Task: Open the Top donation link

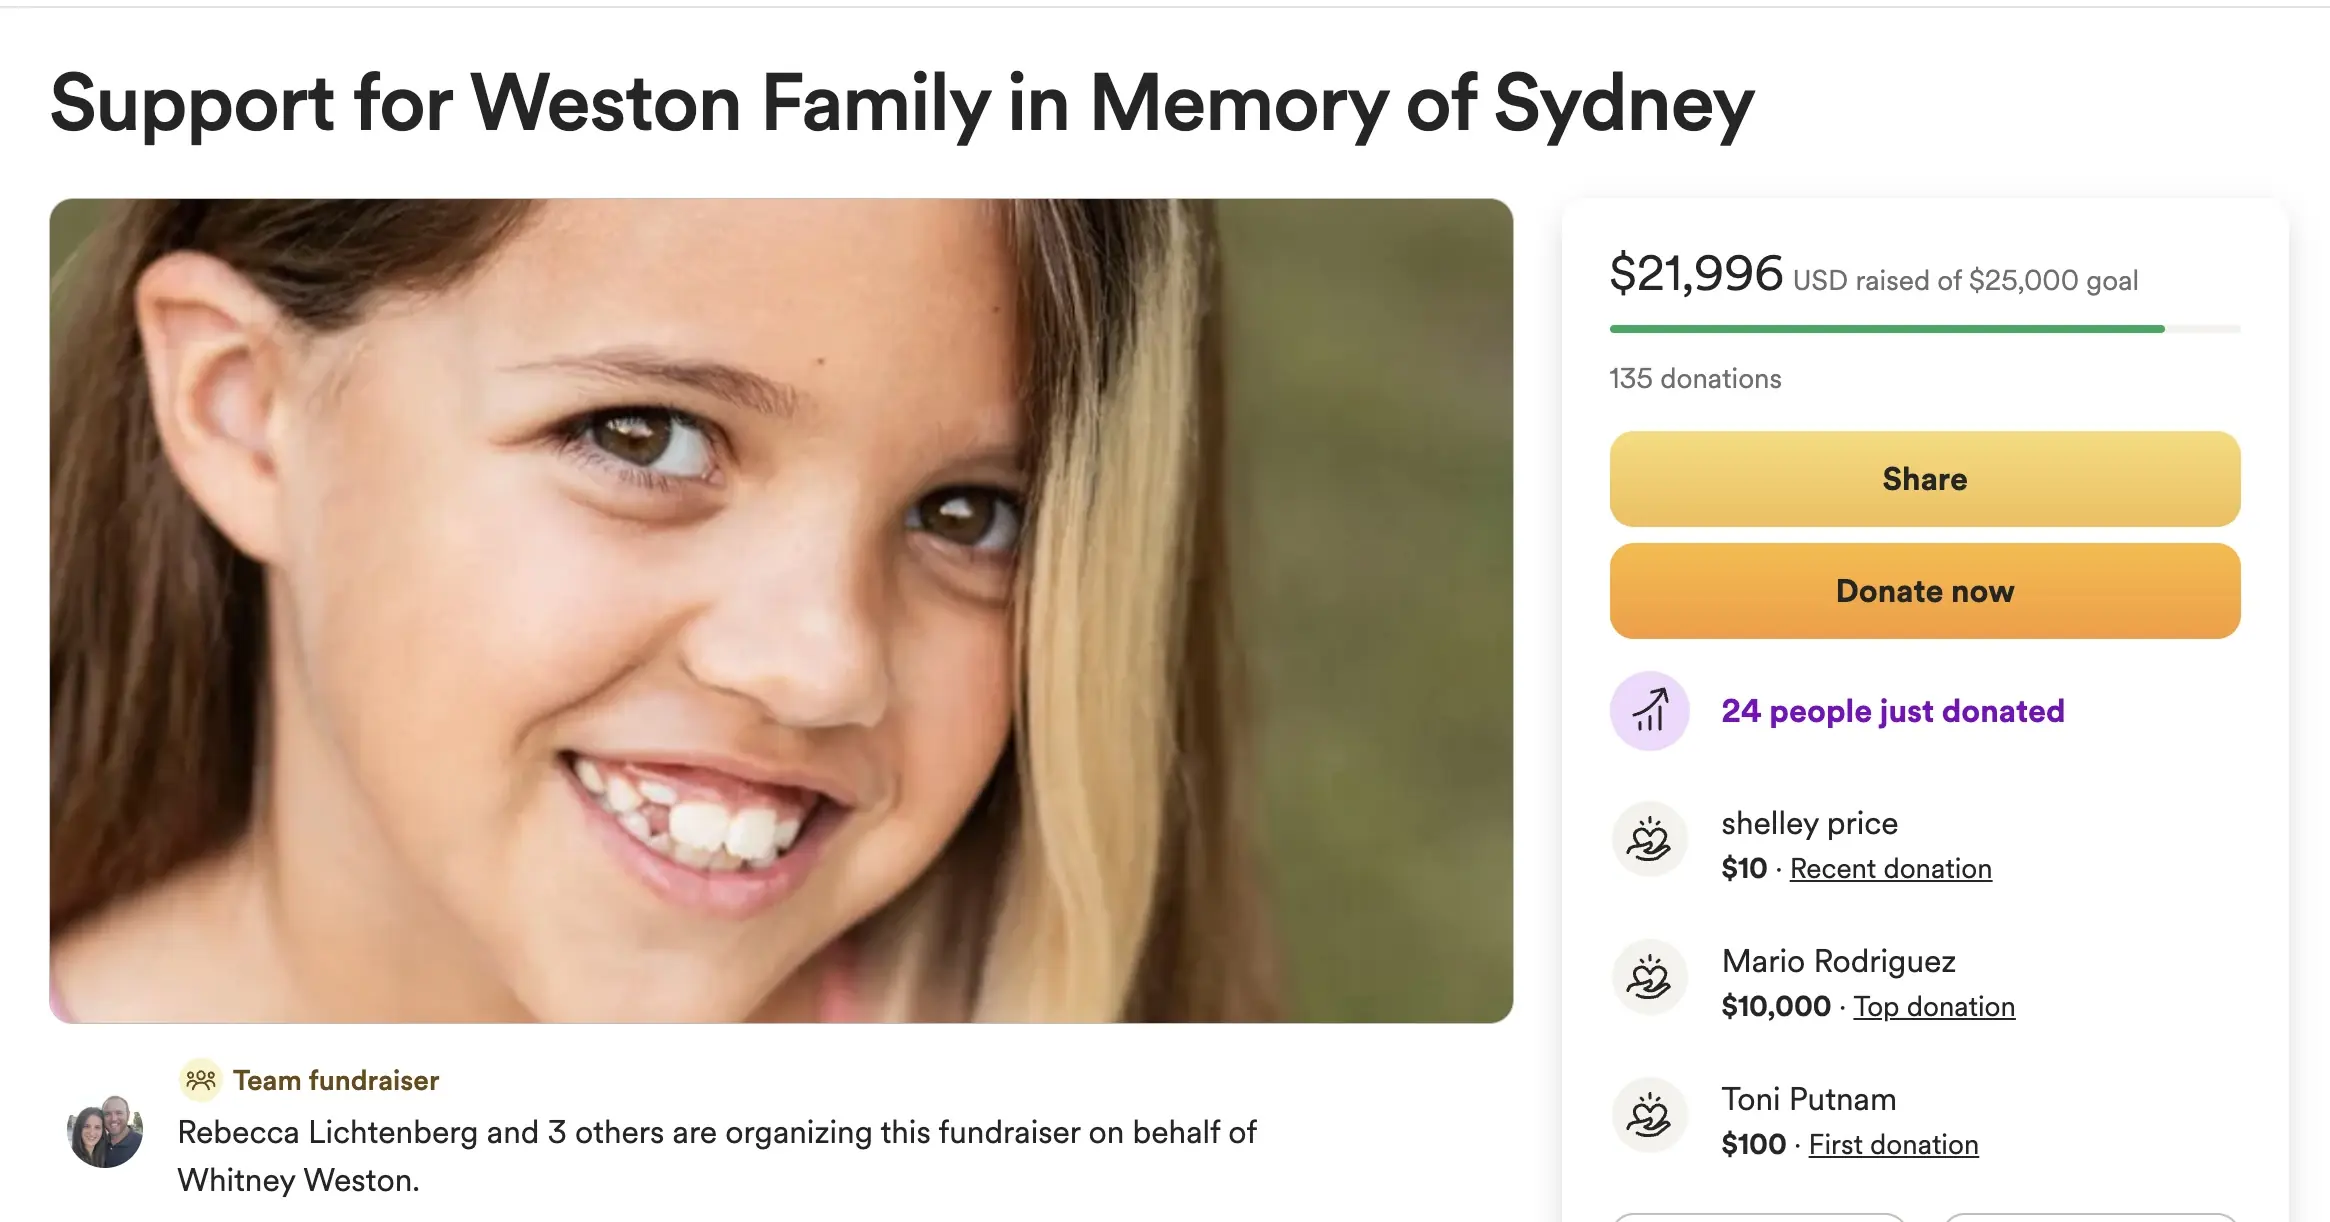Action: [x=1934, y=1007]
